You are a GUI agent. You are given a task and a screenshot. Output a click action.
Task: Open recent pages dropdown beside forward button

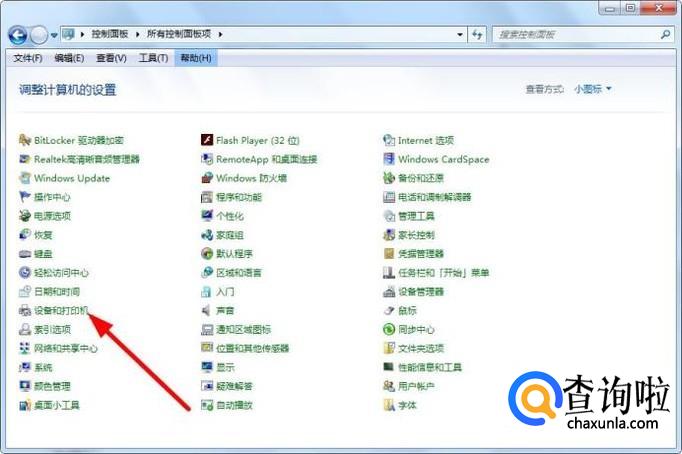(54, 35)
